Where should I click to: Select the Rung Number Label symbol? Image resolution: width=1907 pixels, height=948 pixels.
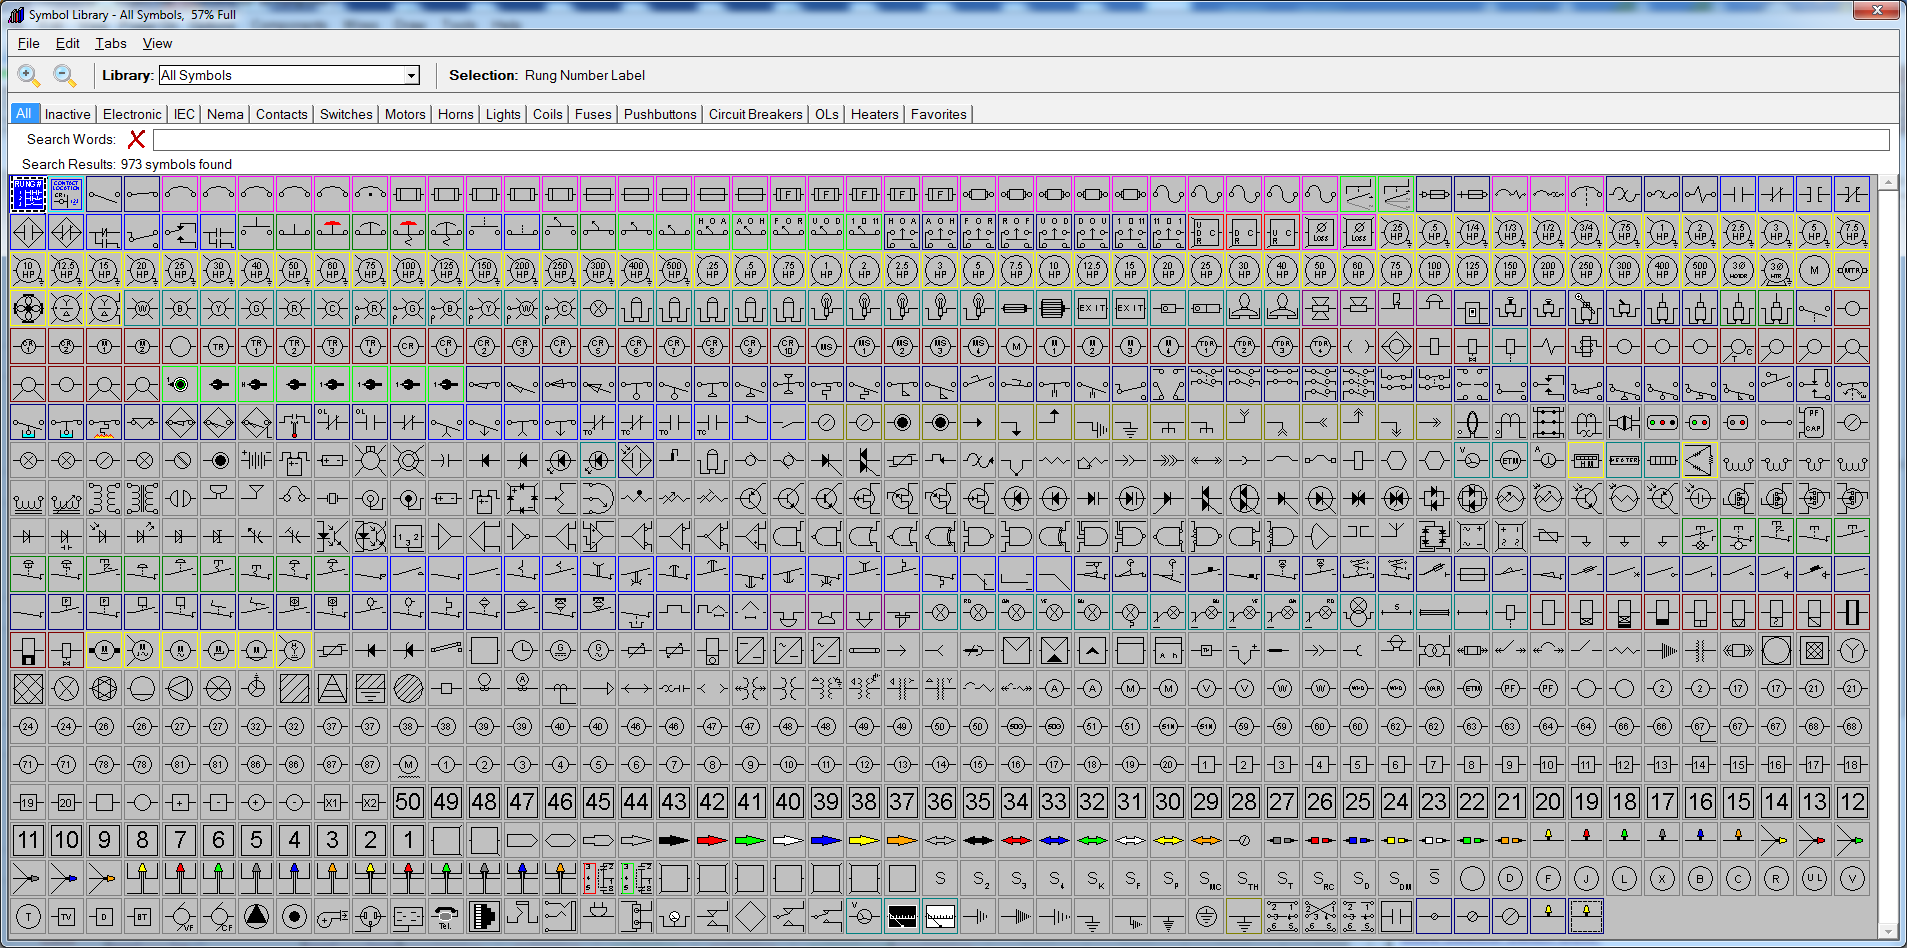[28, 194]
